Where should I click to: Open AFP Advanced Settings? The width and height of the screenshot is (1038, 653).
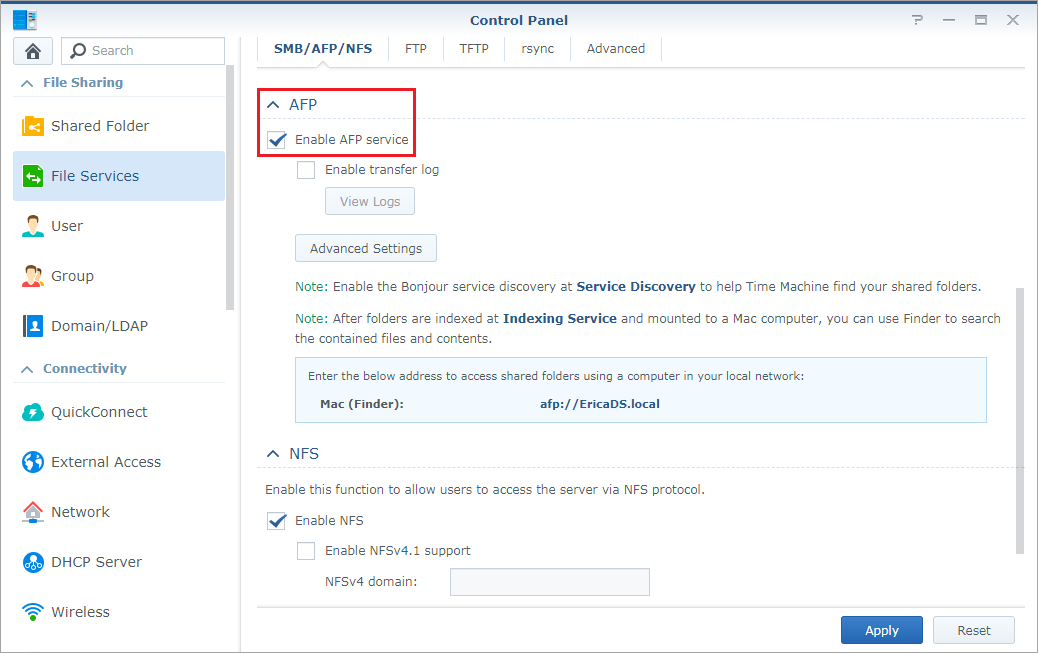pos(365,248)
